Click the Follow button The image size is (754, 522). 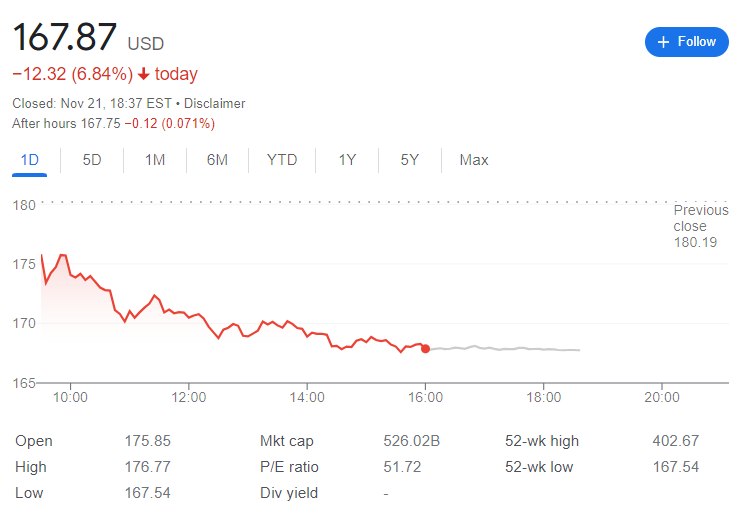tap(686, 42)
